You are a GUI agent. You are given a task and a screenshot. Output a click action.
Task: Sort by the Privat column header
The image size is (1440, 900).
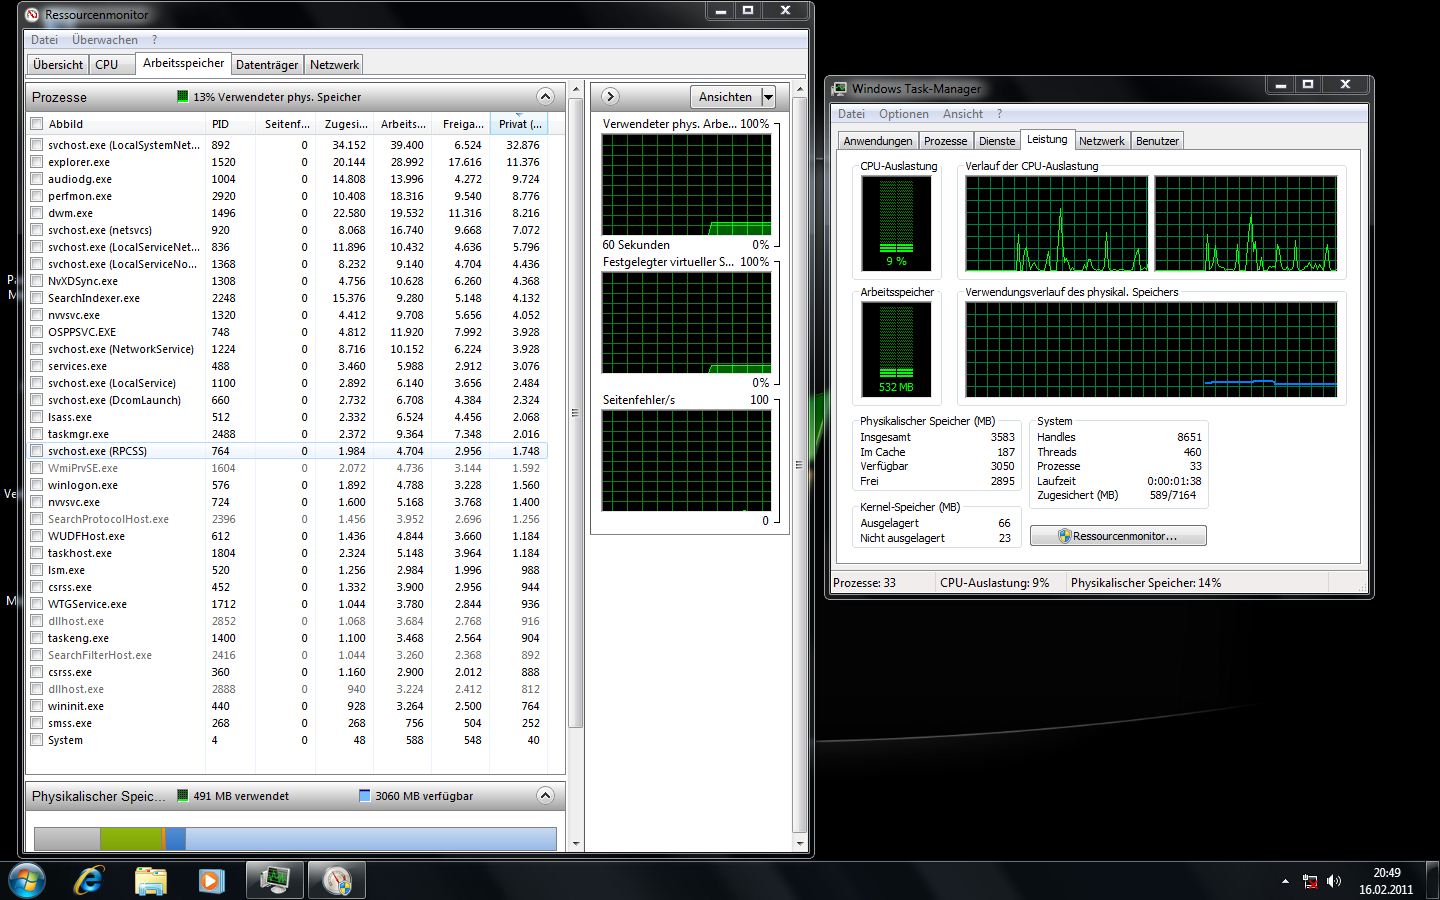click(520, 124)
